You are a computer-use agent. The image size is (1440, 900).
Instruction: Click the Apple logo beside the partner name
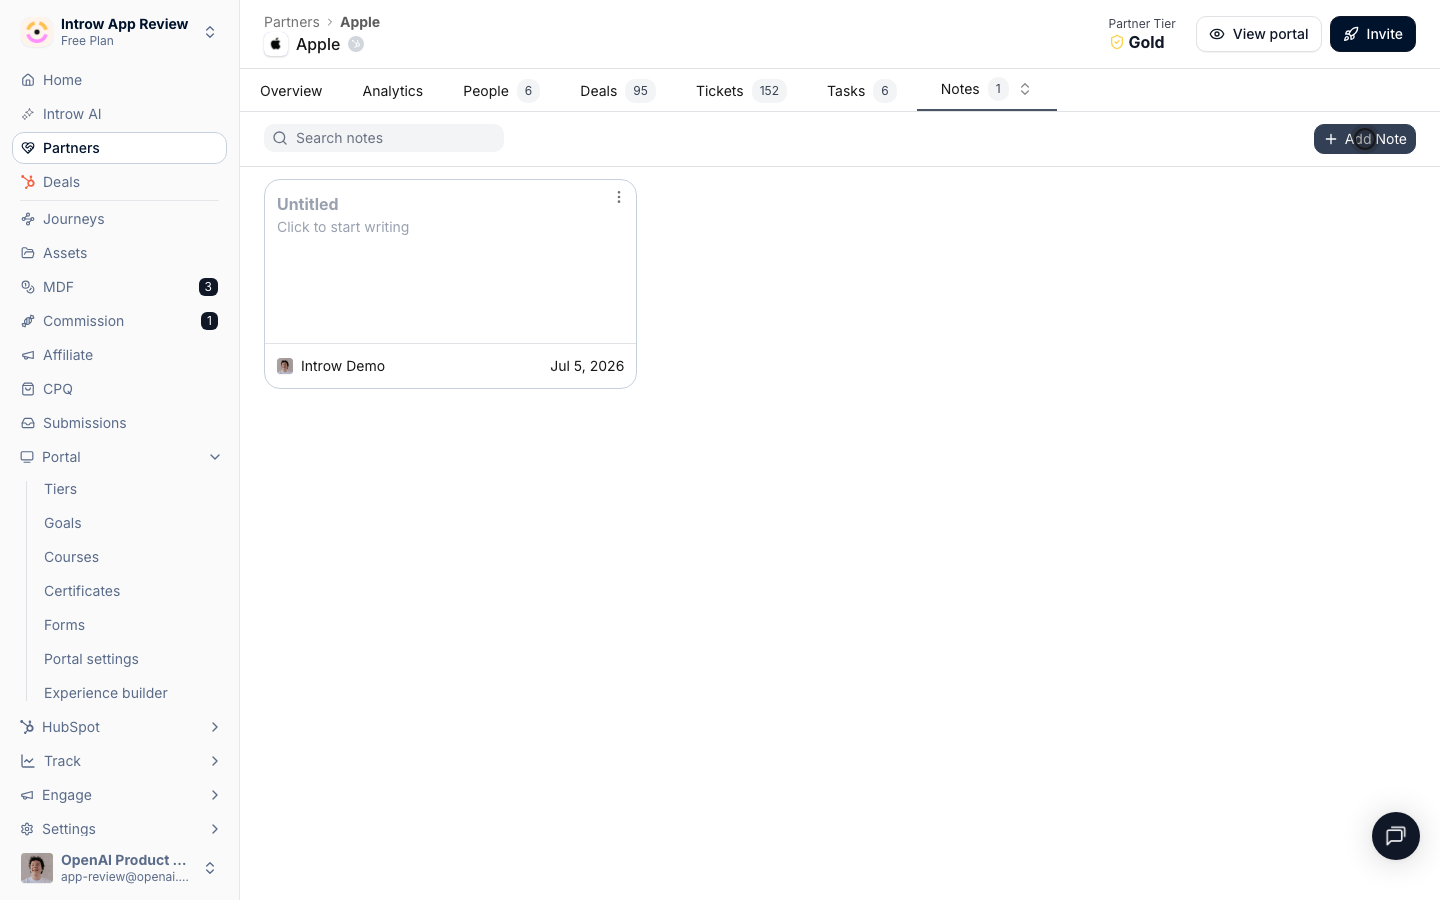276,44
